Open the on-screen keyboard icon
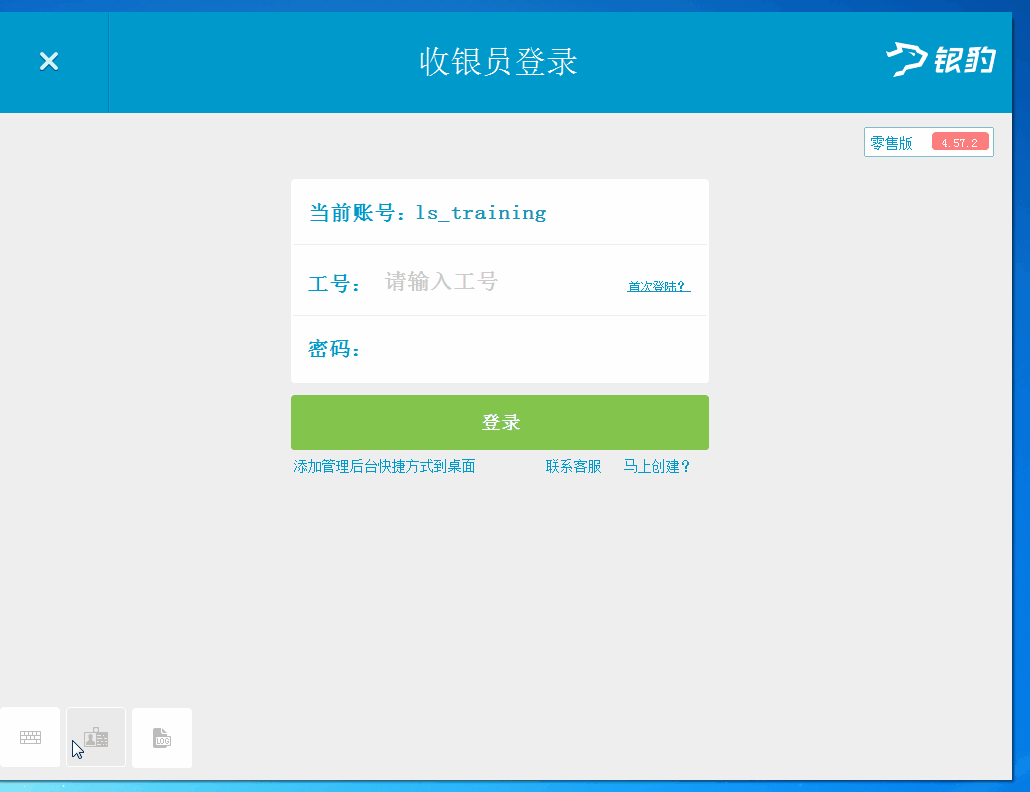Viewport: 1030px width, 792px height. point(30,737)
